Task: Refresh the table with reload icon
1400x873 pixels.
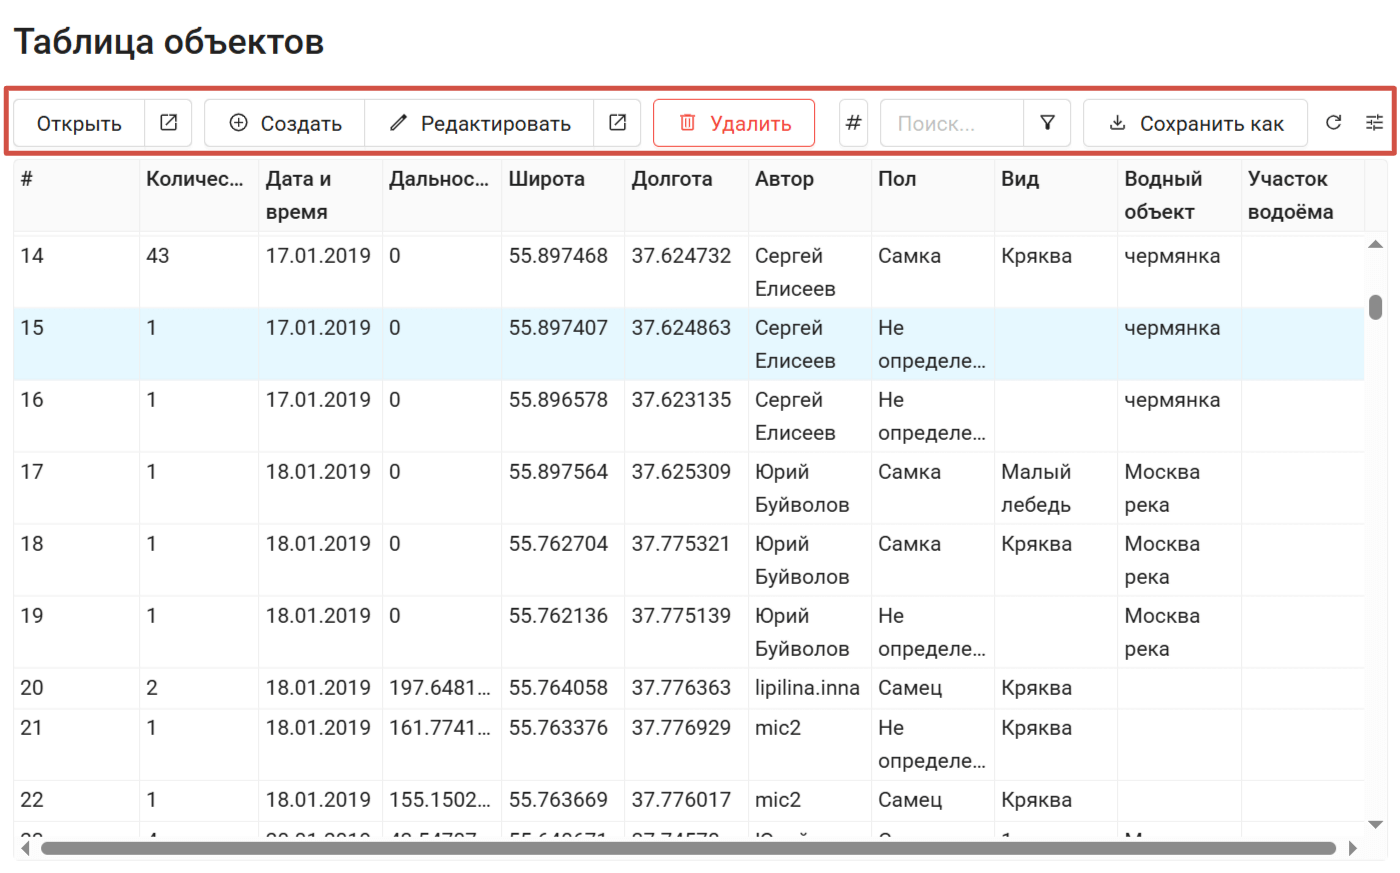Action: [1333, 123]
